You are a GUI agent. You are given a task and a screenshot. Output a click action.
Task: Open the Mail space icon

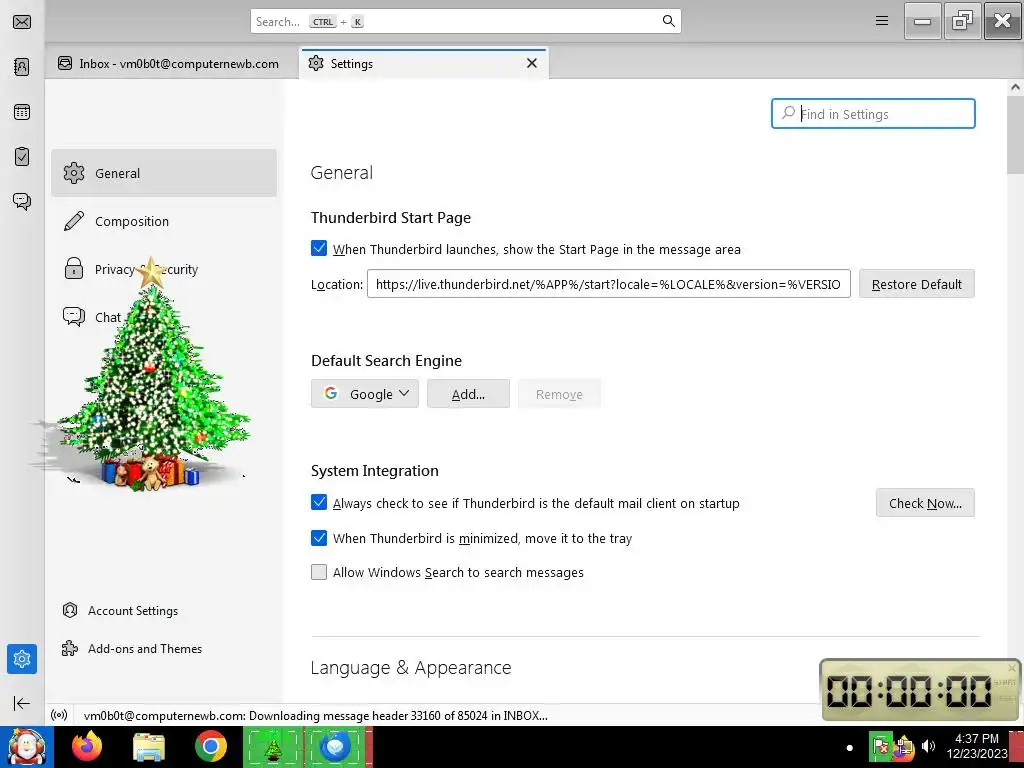pos(22,22)
